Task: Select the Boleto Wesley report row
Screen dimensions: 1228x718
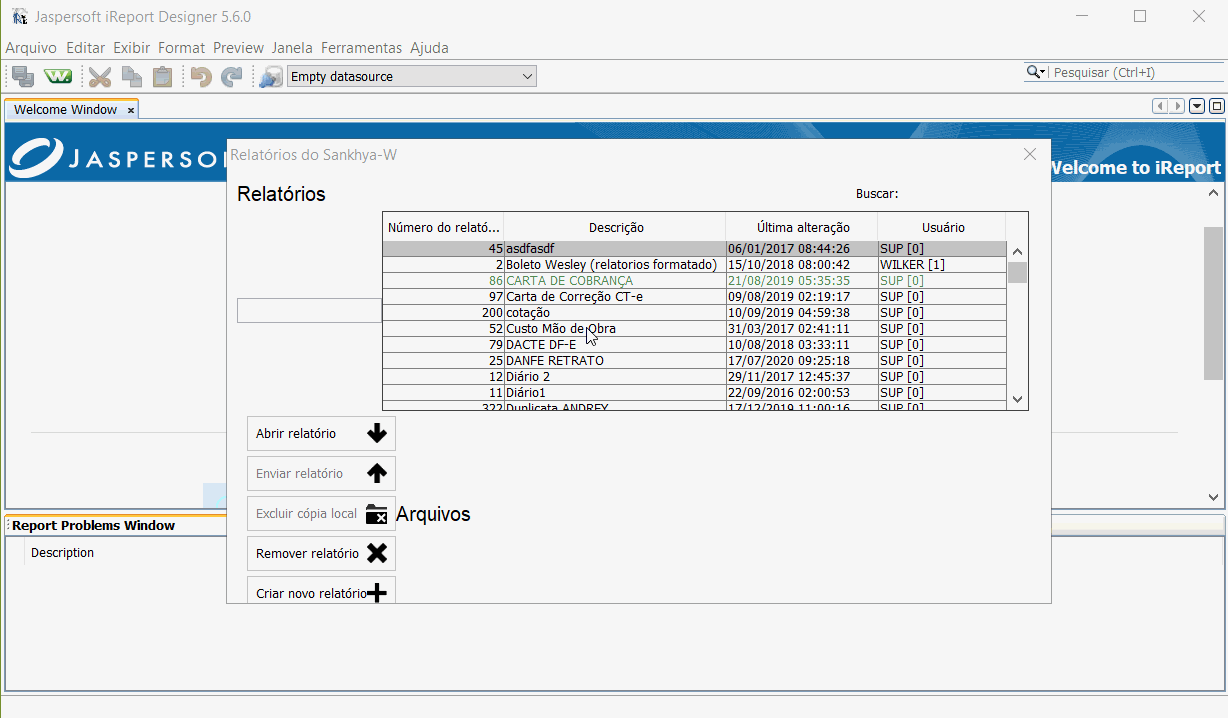Action: tap(694, 264)
